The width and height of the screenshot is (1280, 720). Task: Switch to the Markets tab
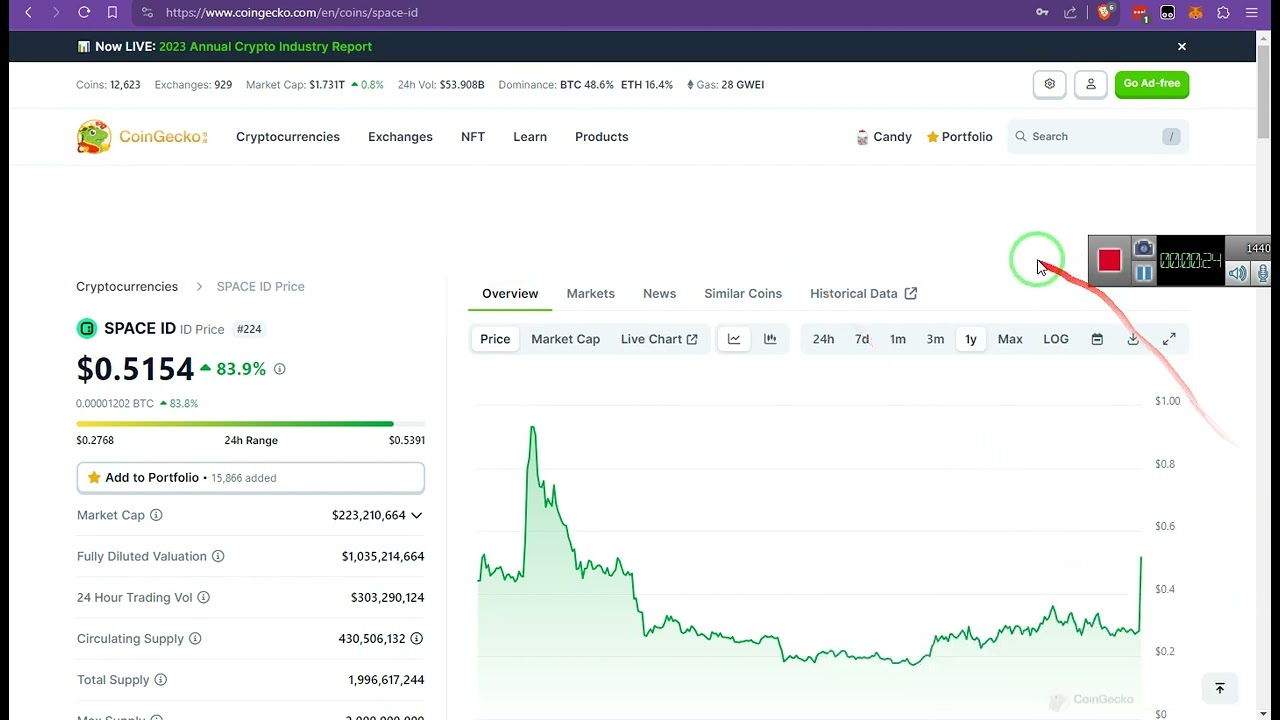590,293
